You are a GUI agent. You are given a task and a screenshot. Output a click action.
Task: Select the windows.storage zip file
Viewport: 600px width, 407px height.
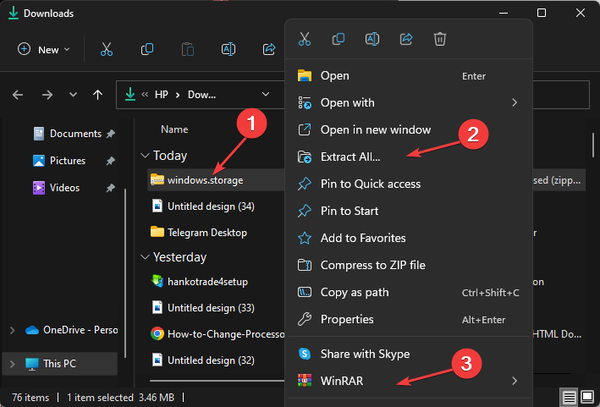click(216, 180)
